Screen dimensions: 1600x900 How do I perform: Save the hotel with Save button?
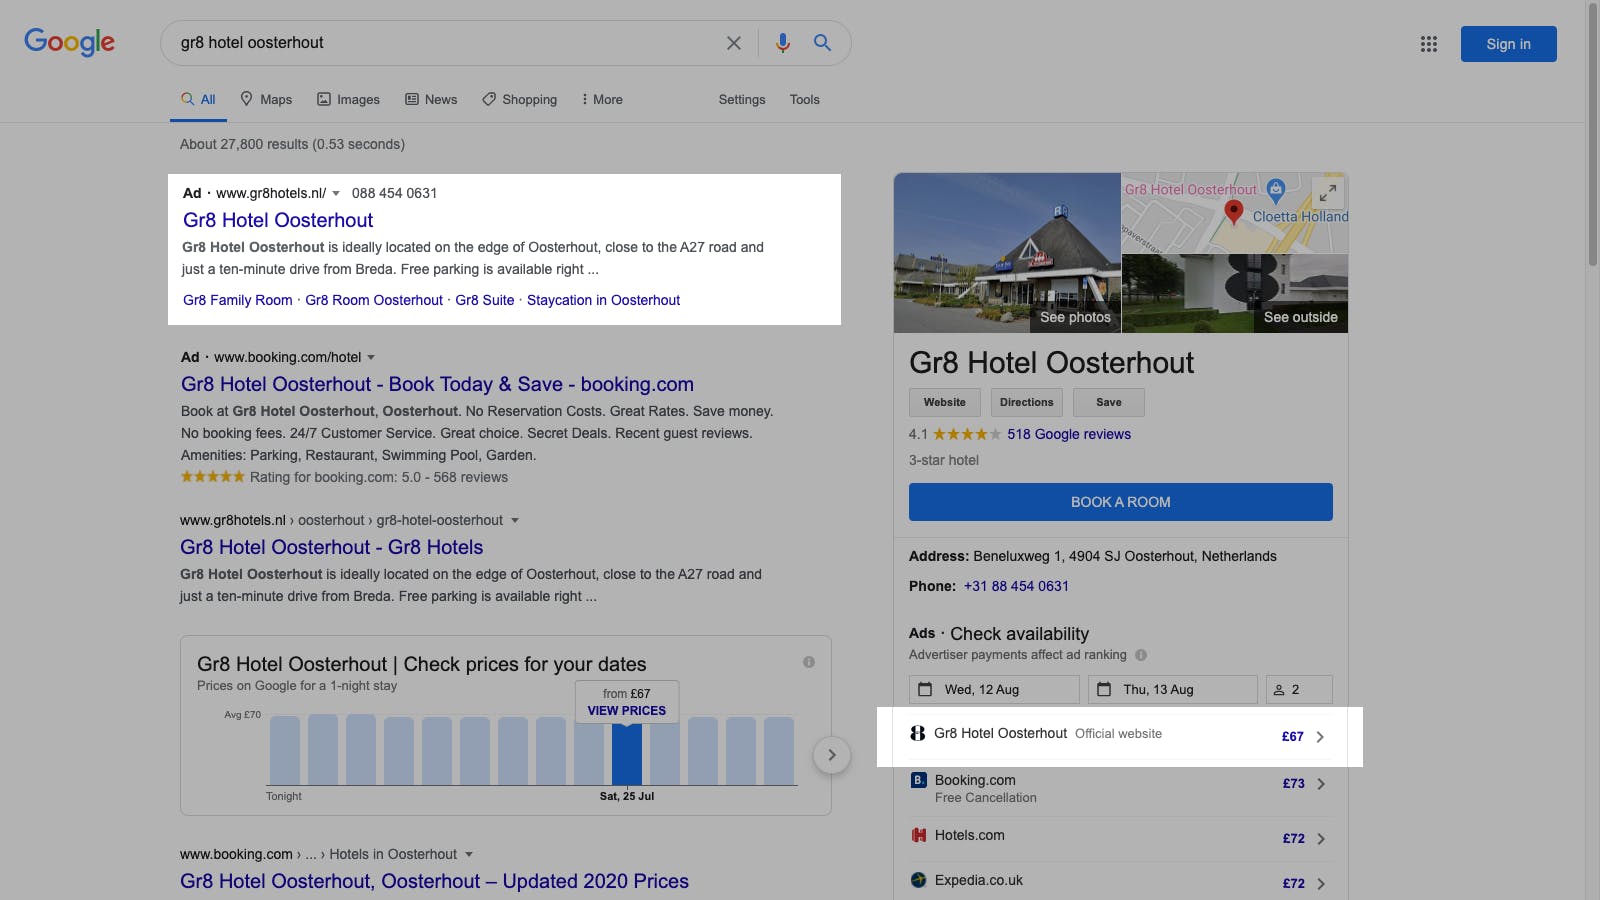pos(1109,402)
